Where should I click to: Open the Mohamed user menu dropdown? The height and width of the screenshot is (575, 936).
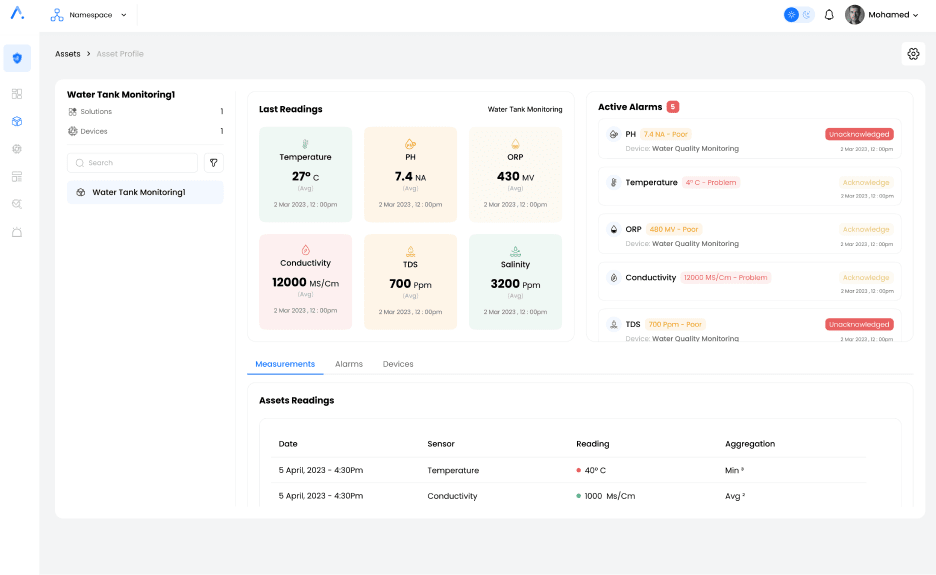[882, 15]
